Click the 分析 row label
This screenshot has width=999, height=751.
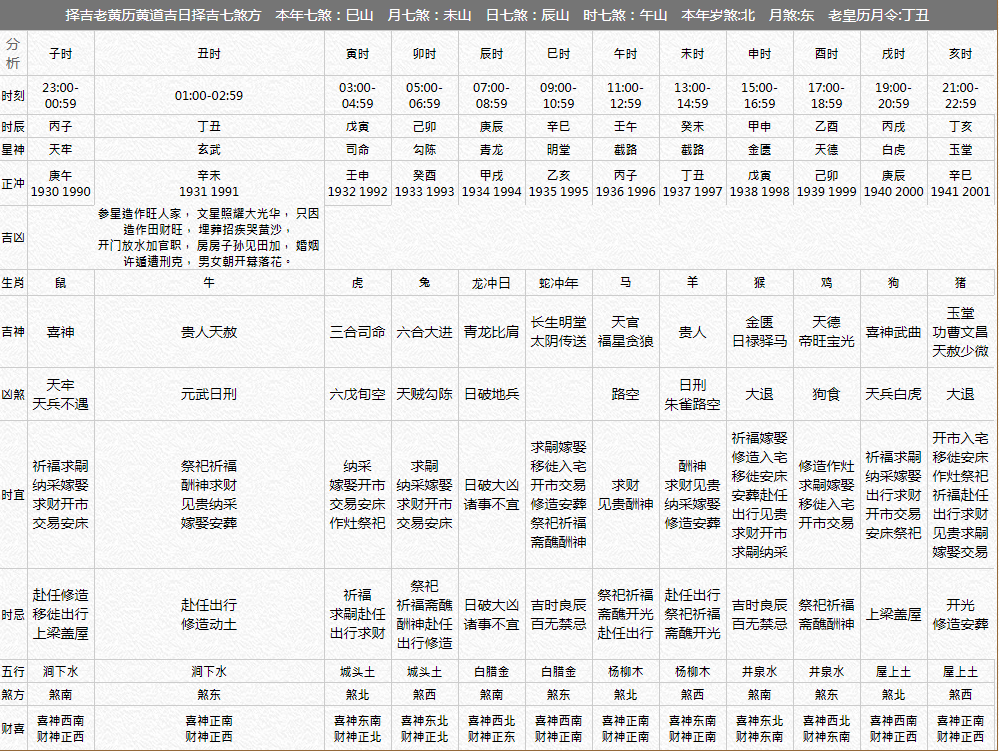[x=13, y=54]
